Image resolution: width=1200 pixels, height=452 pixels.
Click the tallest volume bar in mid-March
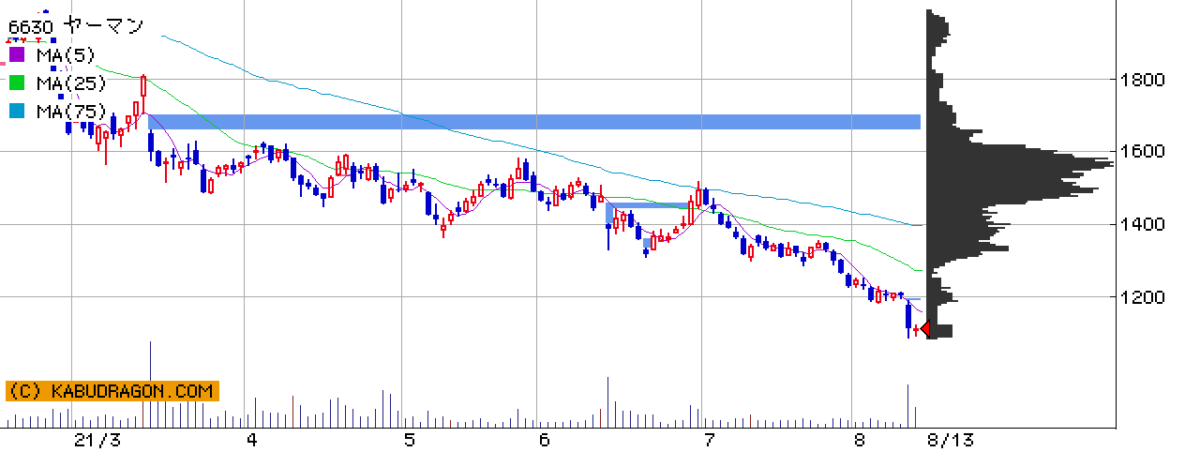150,384
